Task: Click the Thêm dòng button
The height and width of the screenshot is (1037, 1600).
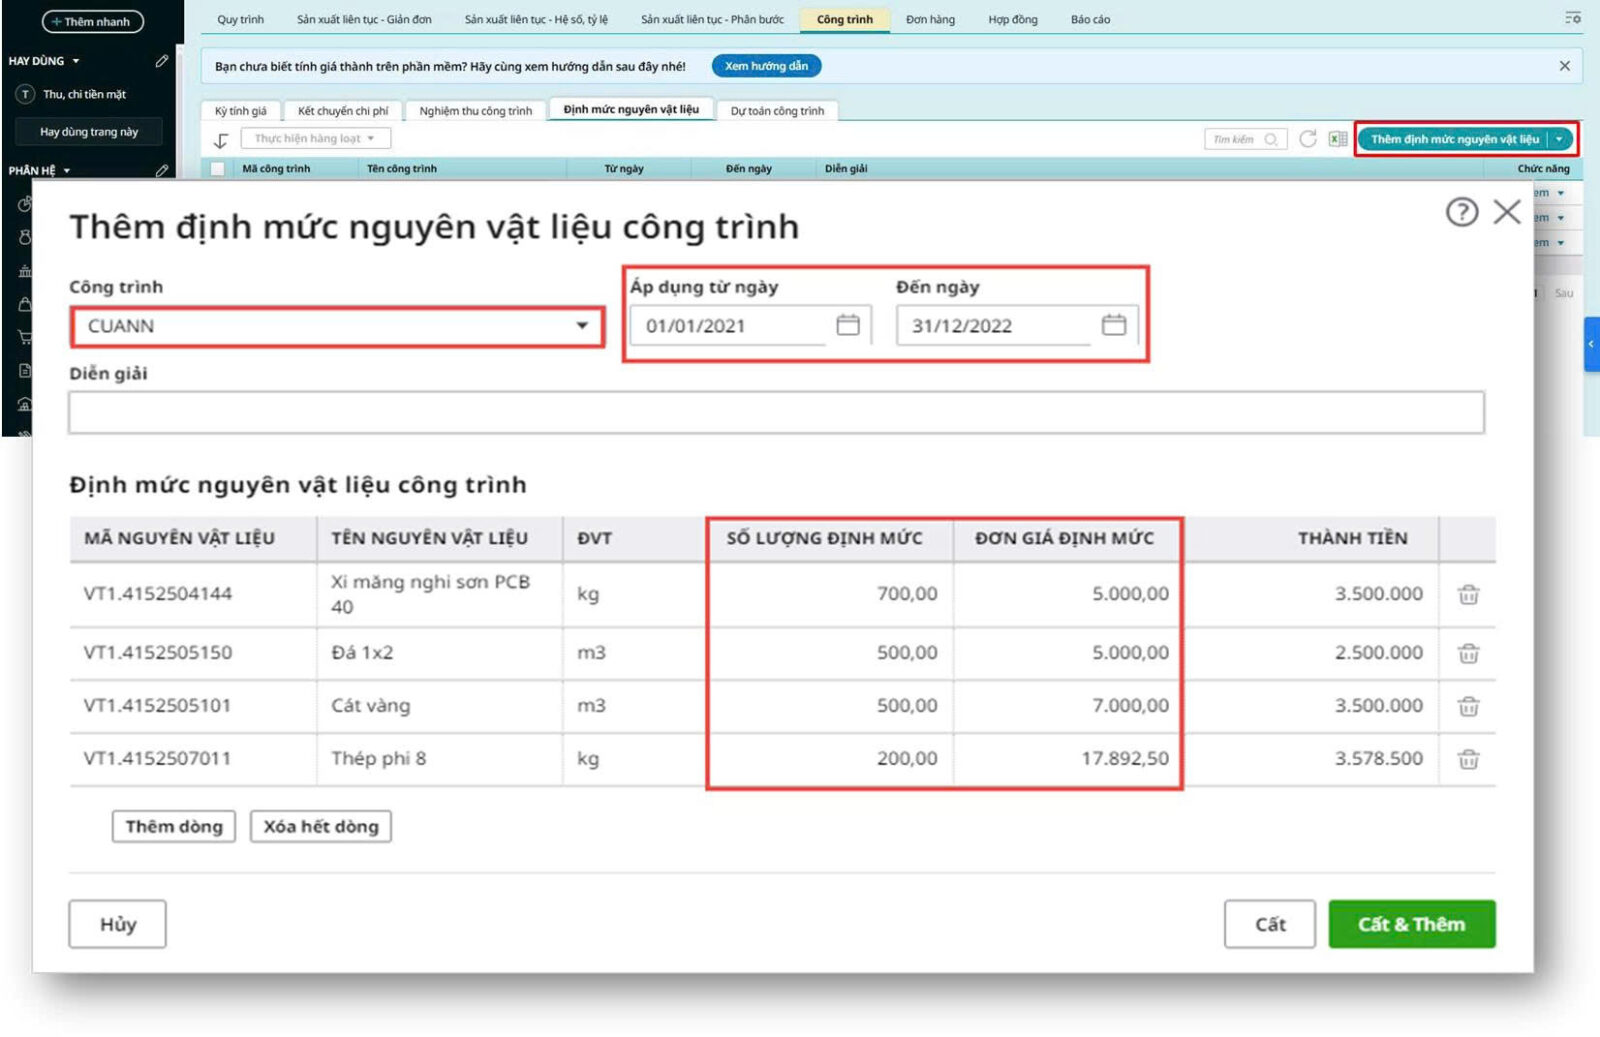Action: (x=174, y=827)
